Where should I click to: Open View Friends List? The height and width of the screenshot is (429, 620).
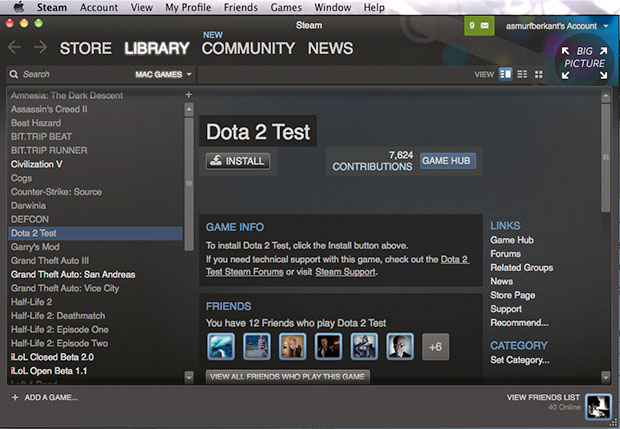pyautogui.click(x=543, y=397)
